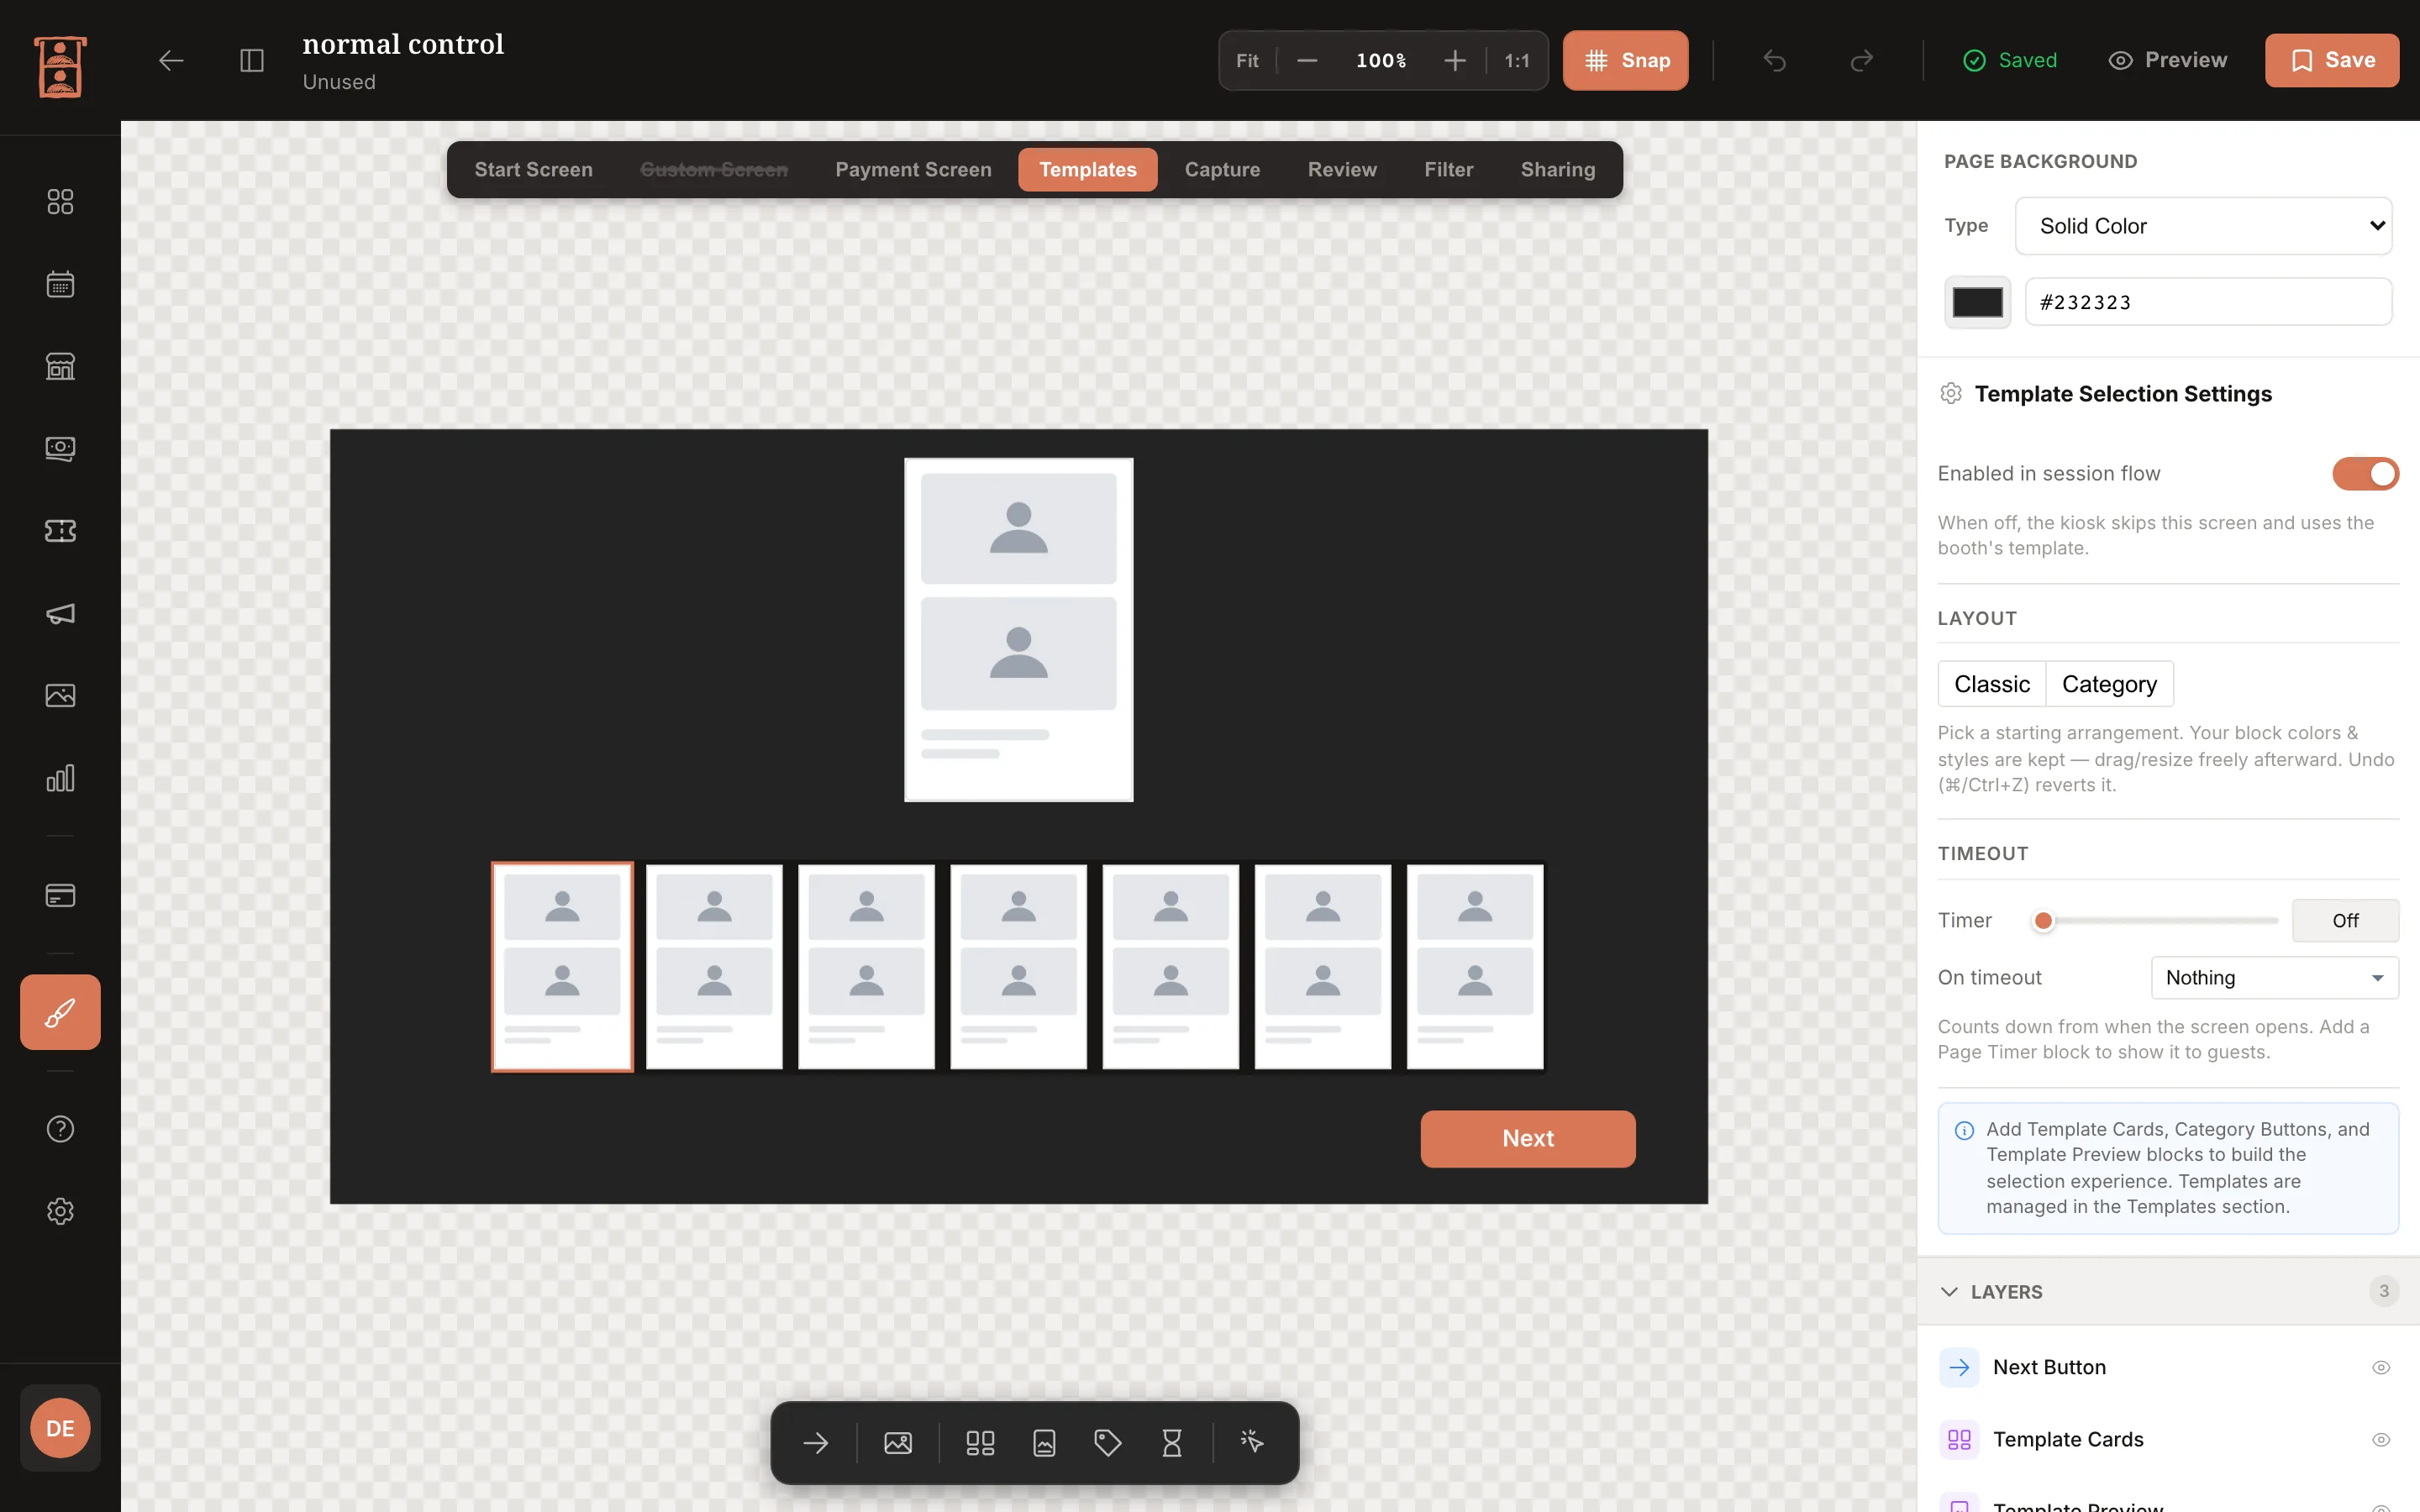Open the background Type dropdown
Image resolution: width=2420 pixels, height=1512 pixels.
click(2203, 226)
